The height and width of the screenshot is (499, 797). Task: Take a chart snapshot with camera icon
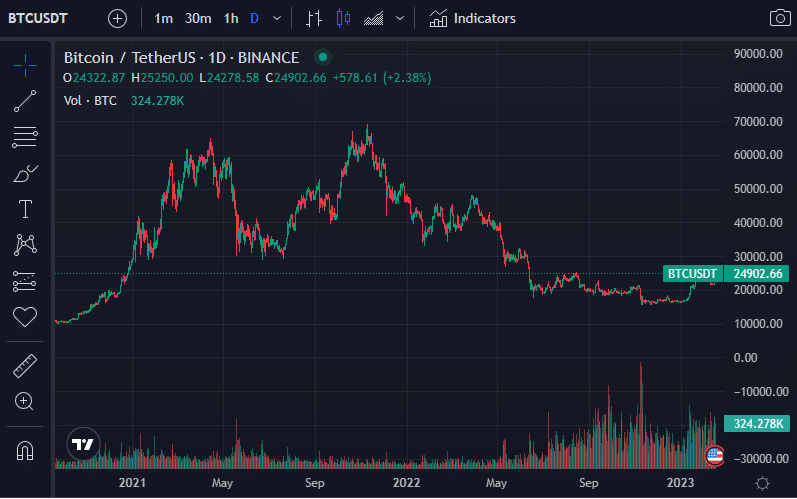(780, 18)
